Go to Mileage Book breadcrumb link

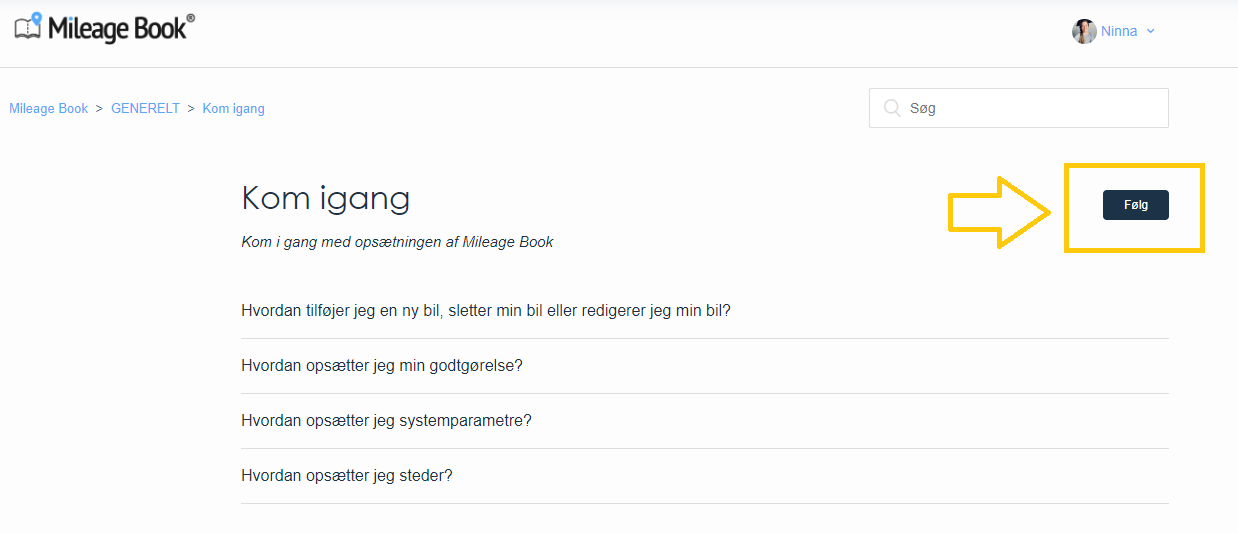tap(49, 108)
